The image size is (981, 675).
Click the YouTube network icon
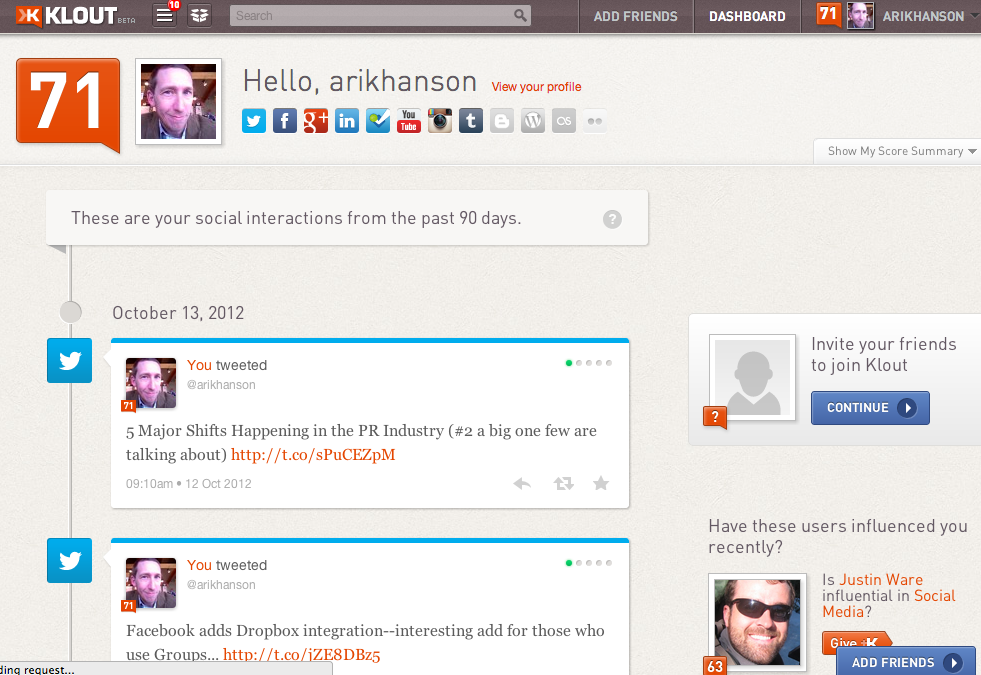(409, 121)
